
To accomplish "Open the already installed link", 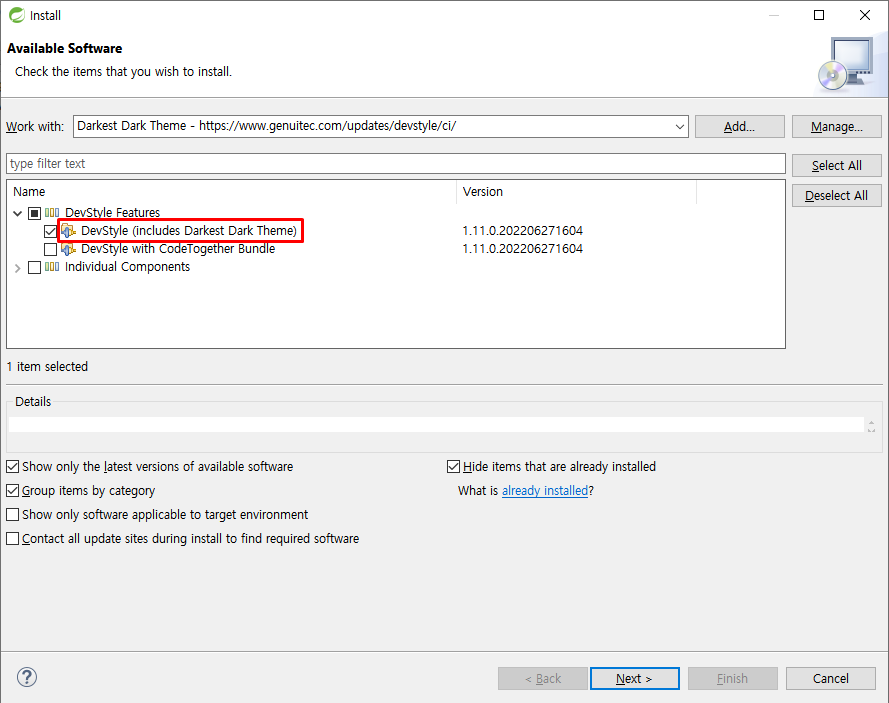I will pos(545,490).
